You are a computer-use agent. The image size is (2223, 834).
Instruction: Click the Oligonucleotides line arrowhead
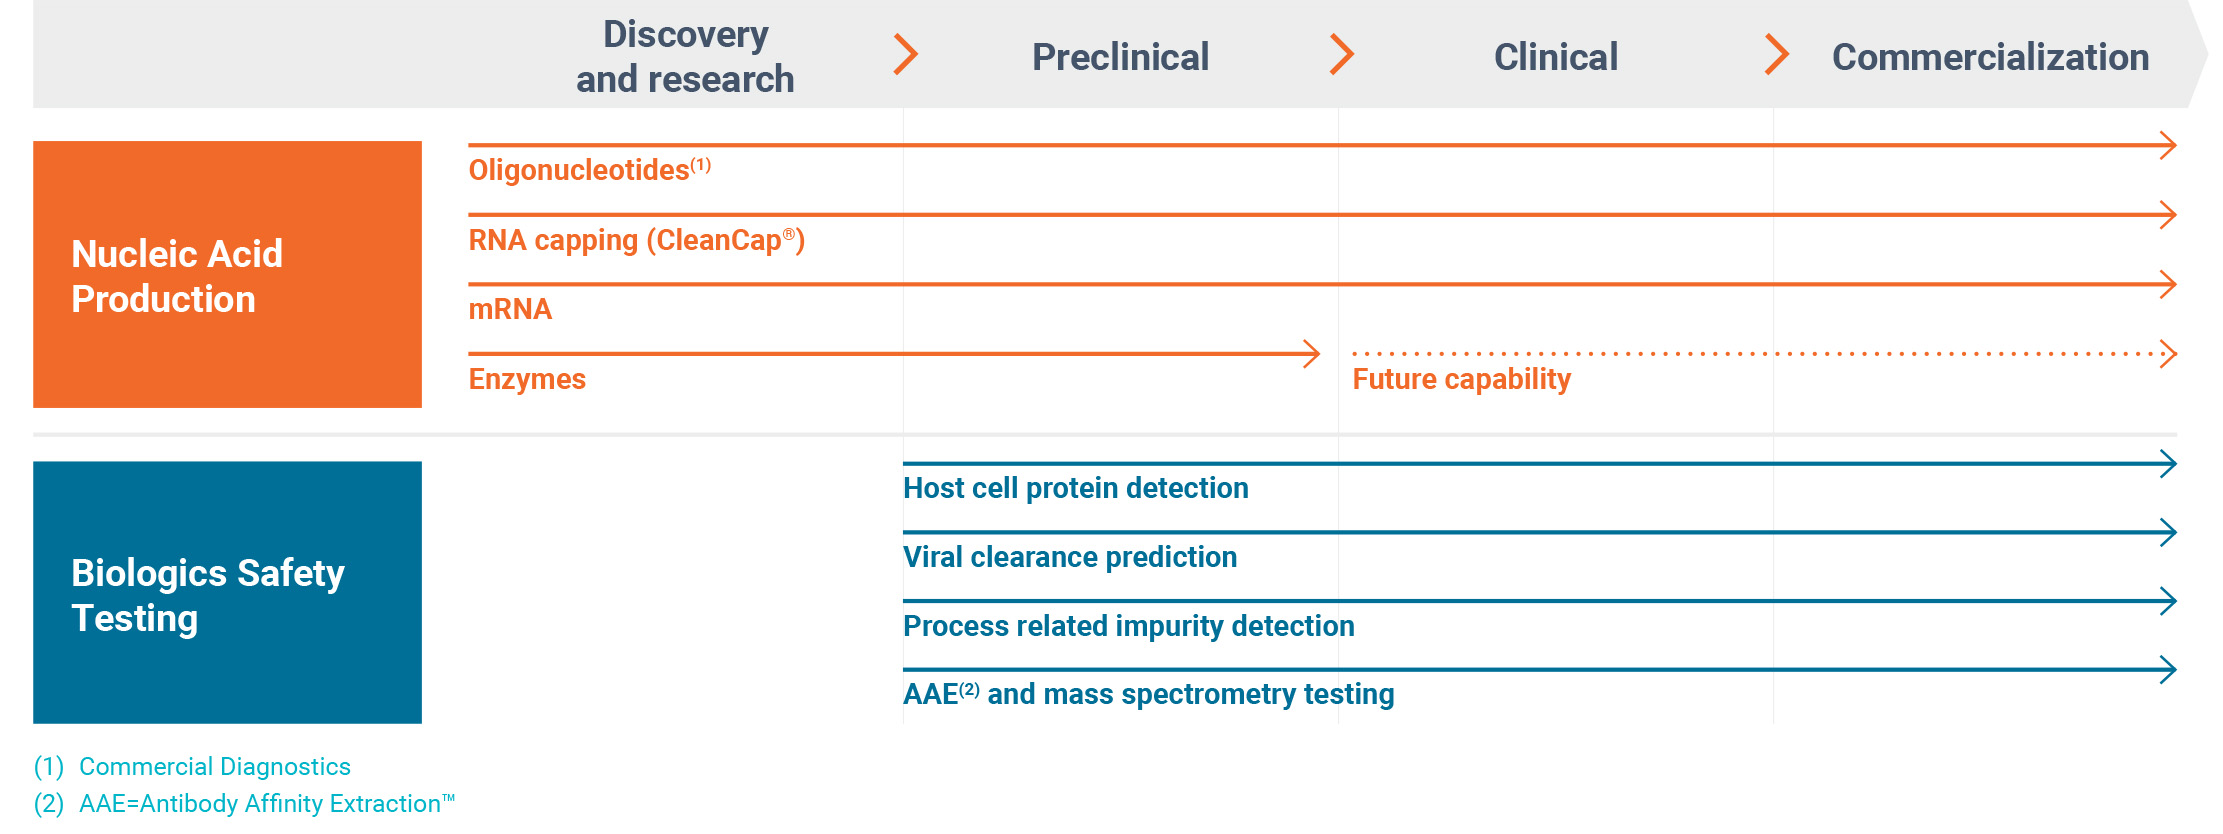pos(2168,146)
